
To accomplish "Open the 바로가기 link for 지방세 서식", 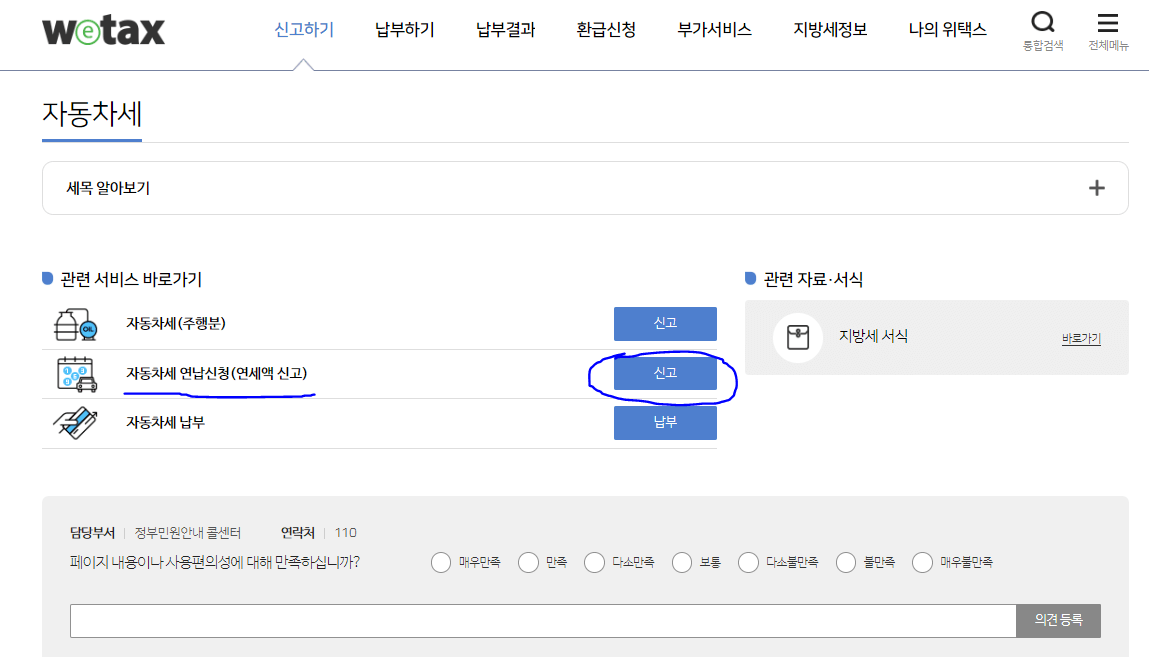I will tap(1082, 338).
